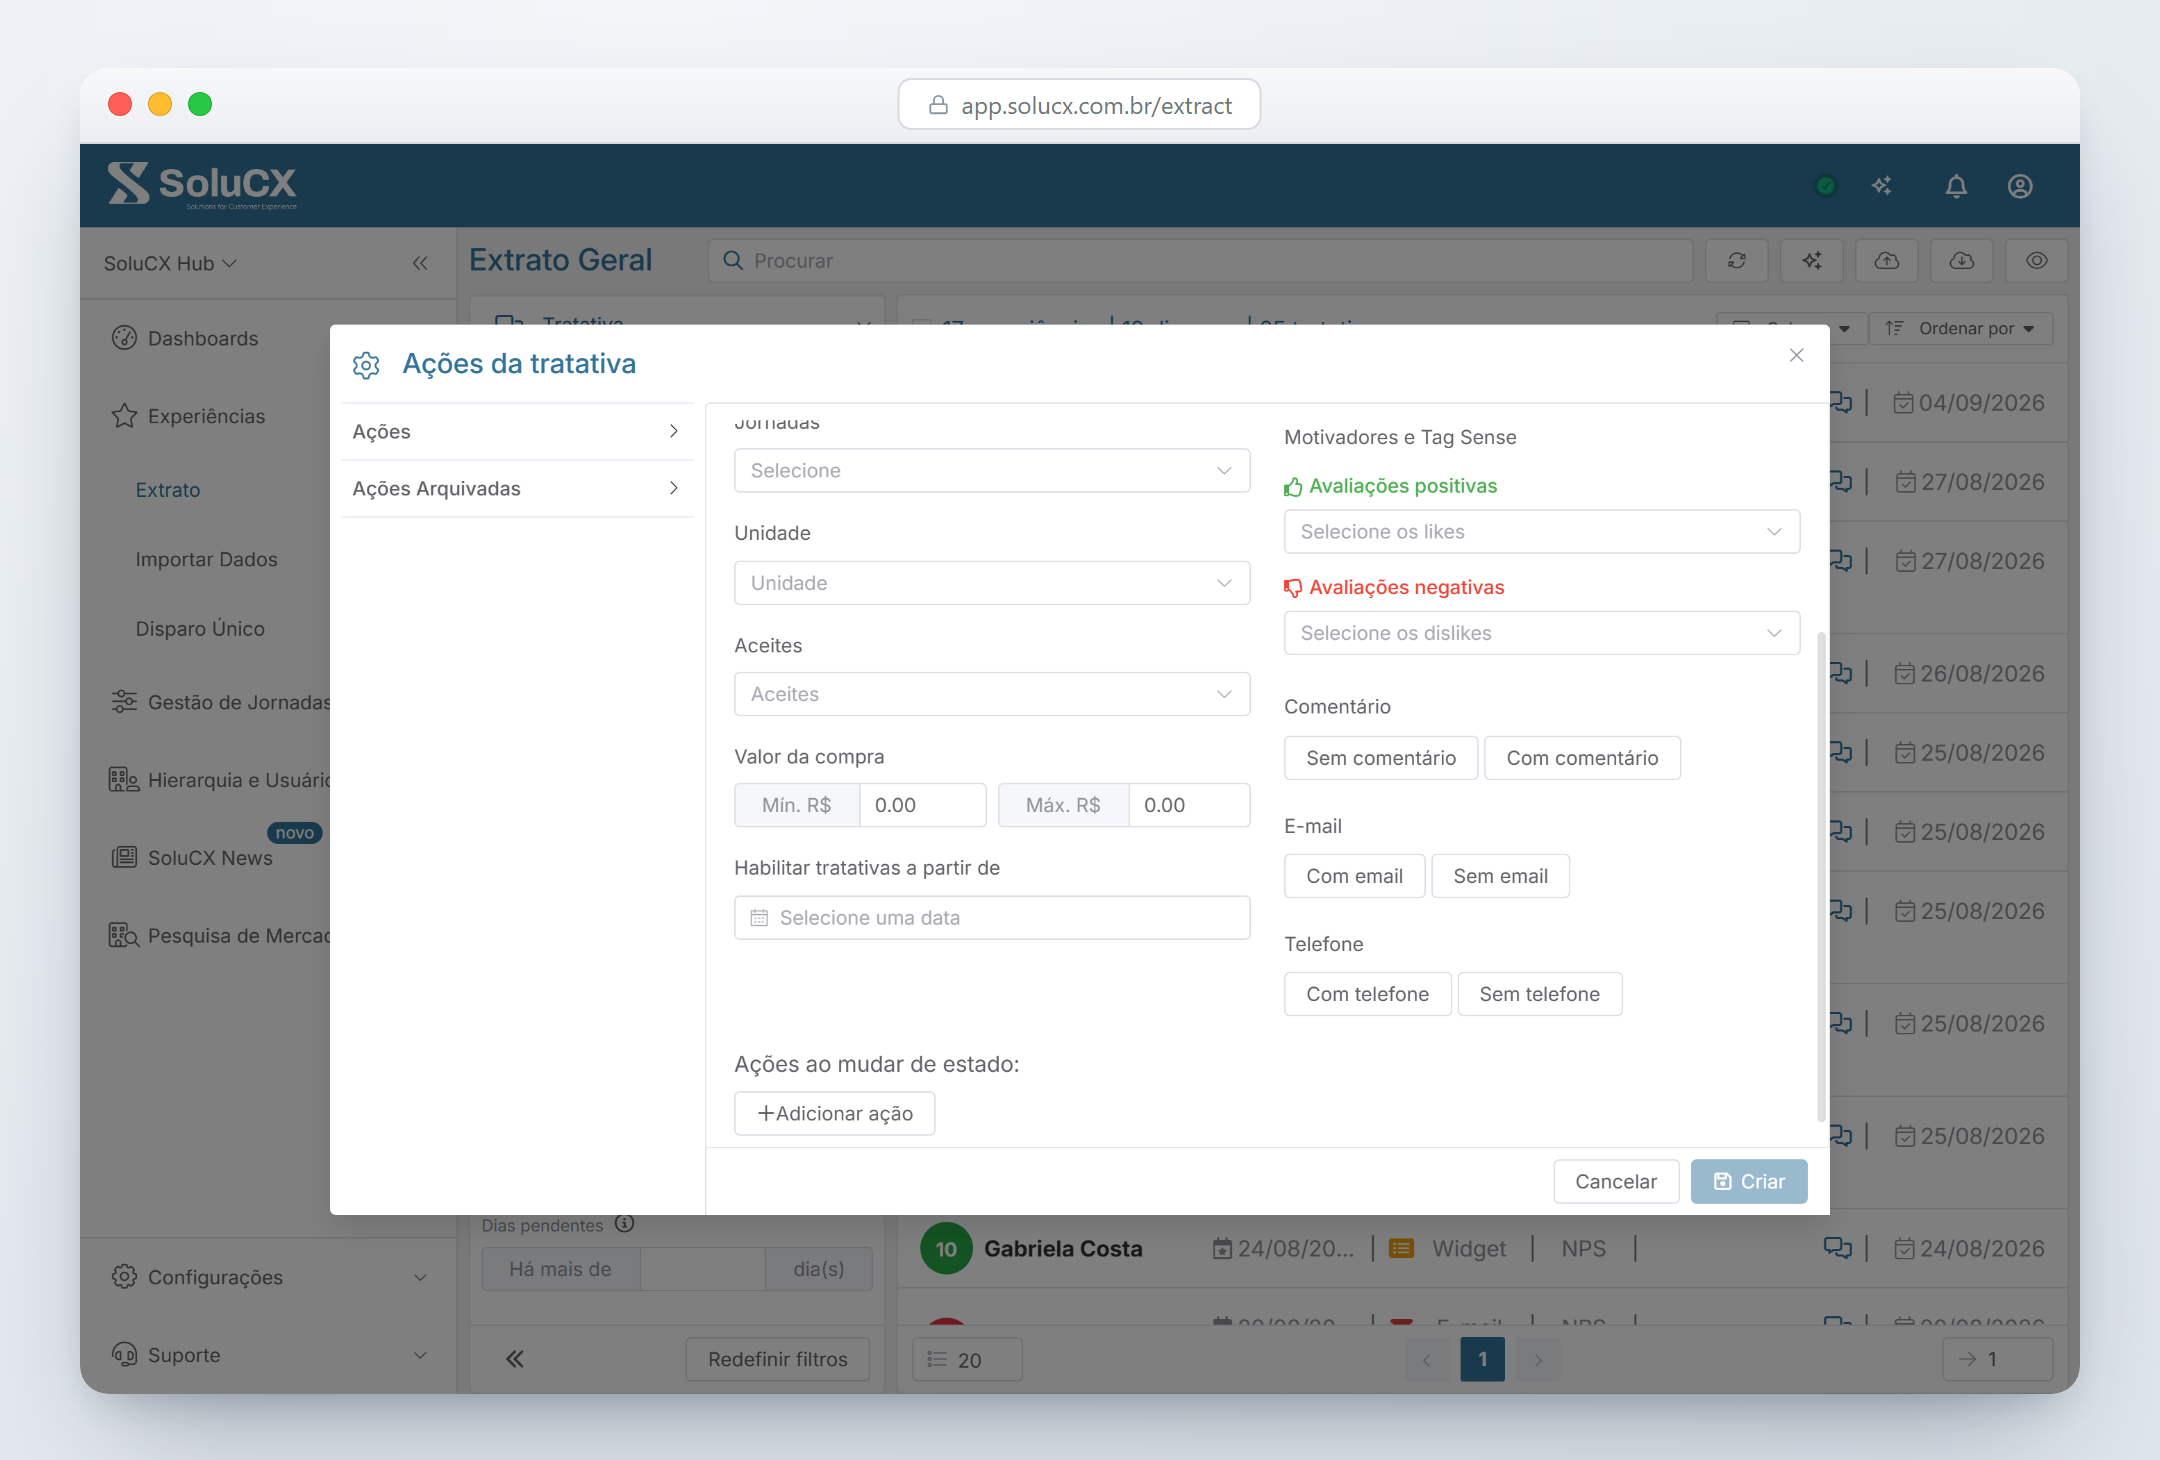The width and height of the screenshot is (2160, 1460).
Task: Open the Jornadas Selecione dropdown
Action: pos(992,470)
